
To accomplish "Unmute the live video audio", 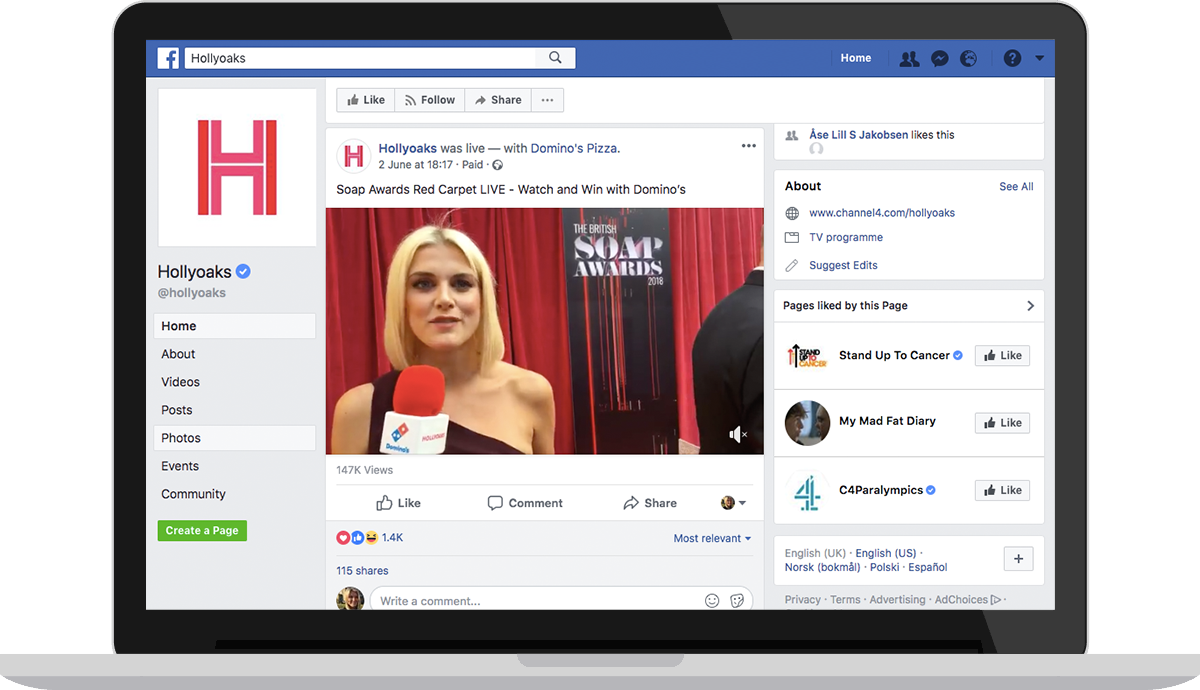I will click(x=737, y=434).
